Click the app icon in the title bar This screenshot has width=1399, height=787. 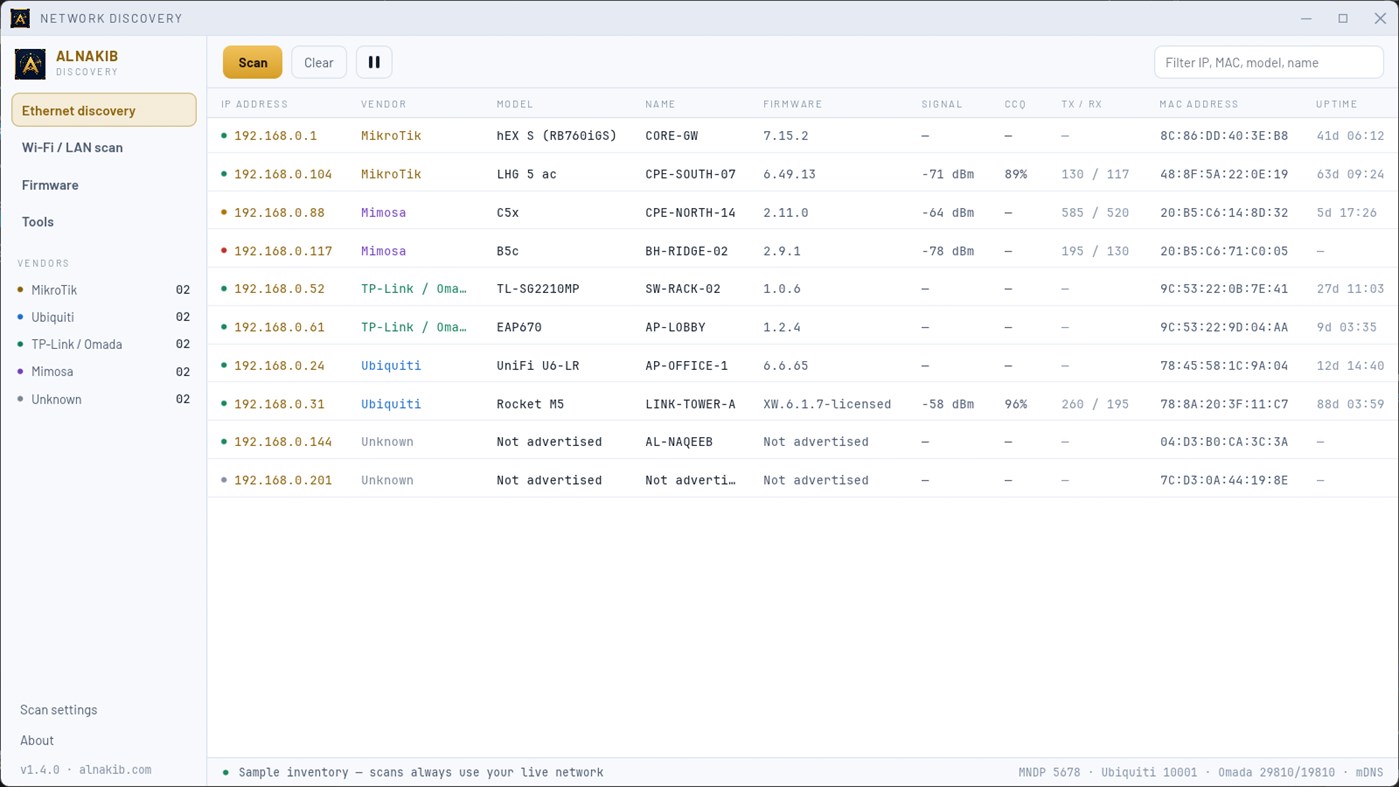click(x=20, y=18)
